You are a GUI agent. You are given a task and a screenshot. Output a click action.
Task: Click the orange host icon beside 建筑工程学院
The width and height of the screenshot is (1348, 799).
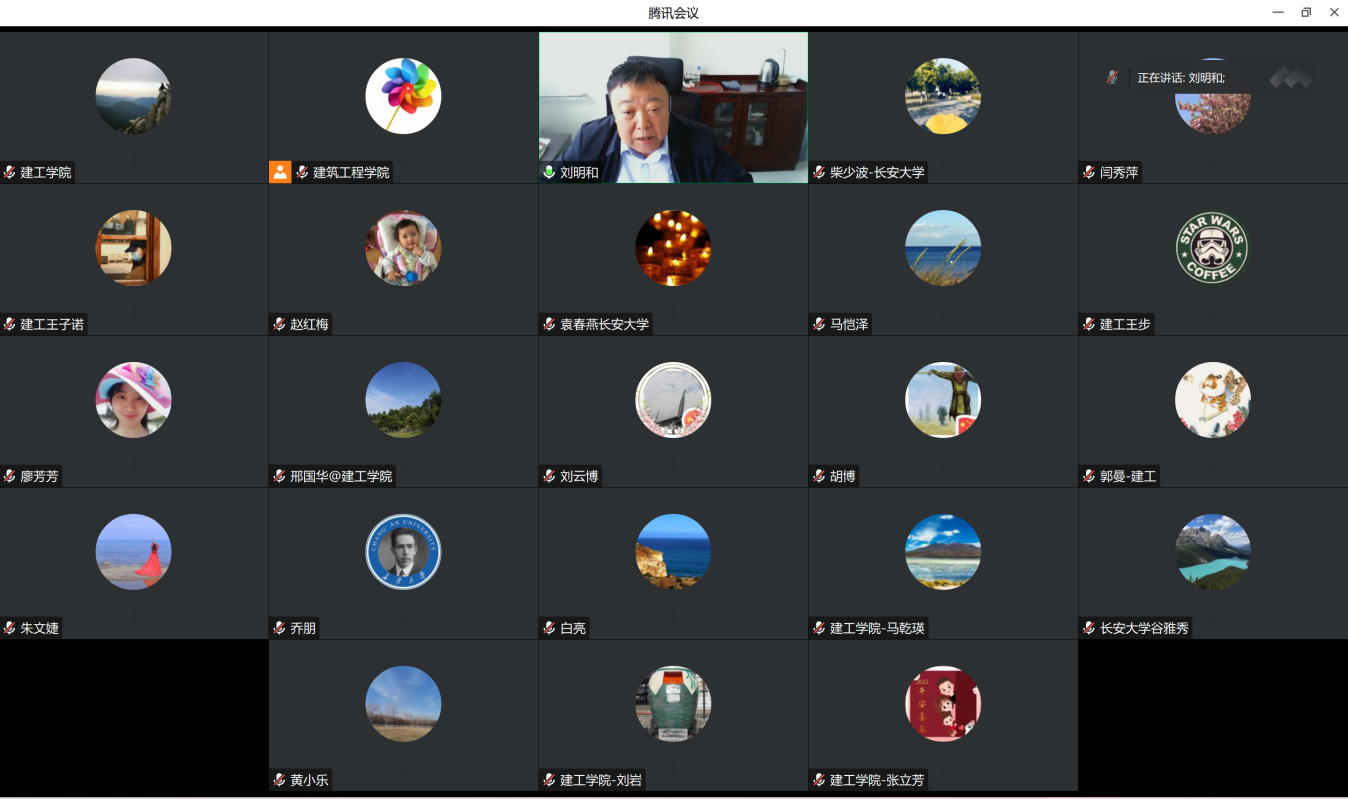coord(280,172)
